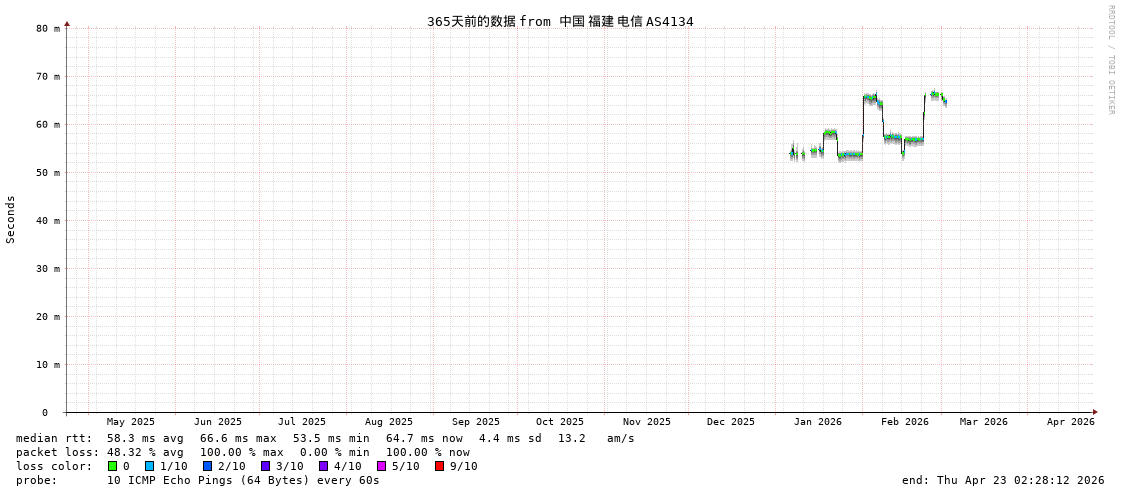Click the Jan 2026 x-axis label
The image size is (1121, 494).
point(818,422)
